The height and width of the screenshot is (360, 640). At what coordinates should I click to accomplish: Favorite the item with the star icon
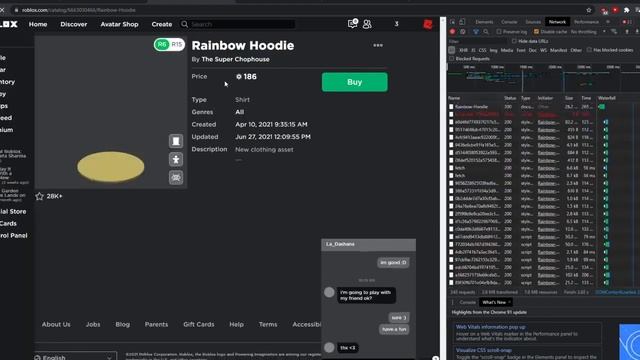[x=40, y=196]
